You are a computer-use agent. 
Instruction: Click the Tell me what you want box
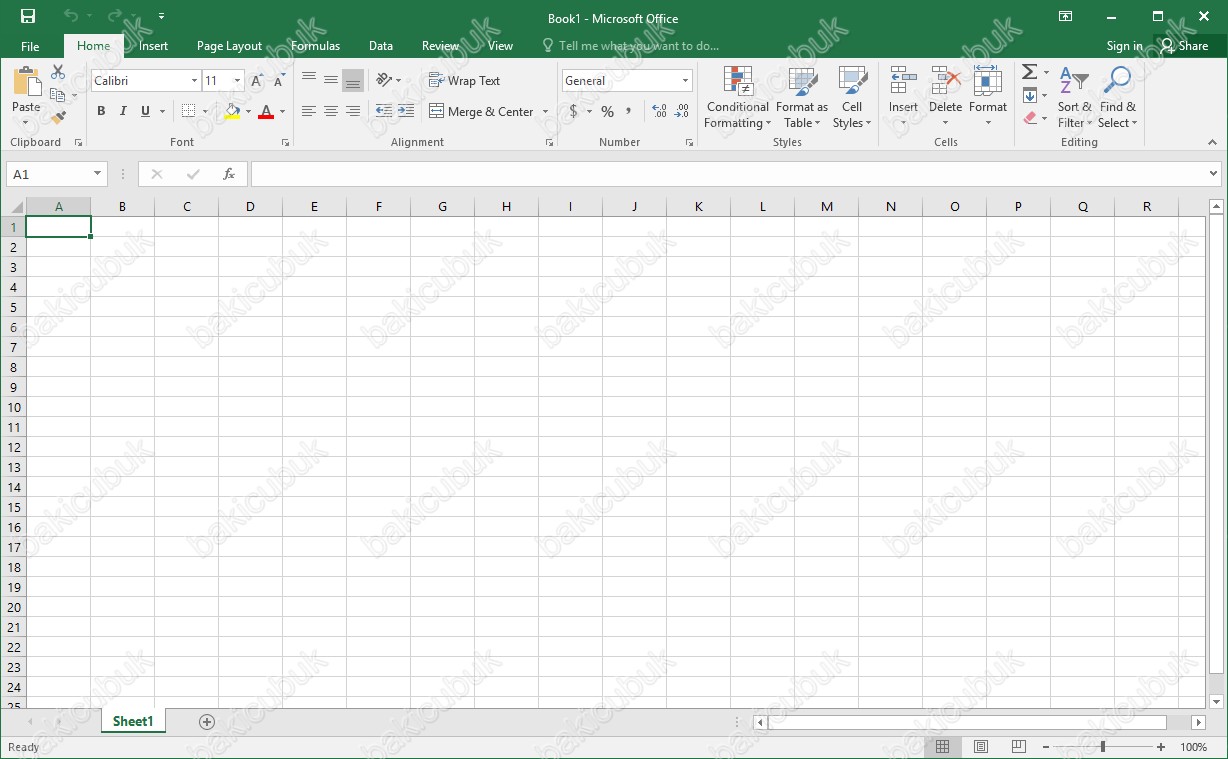click(630, 46)
